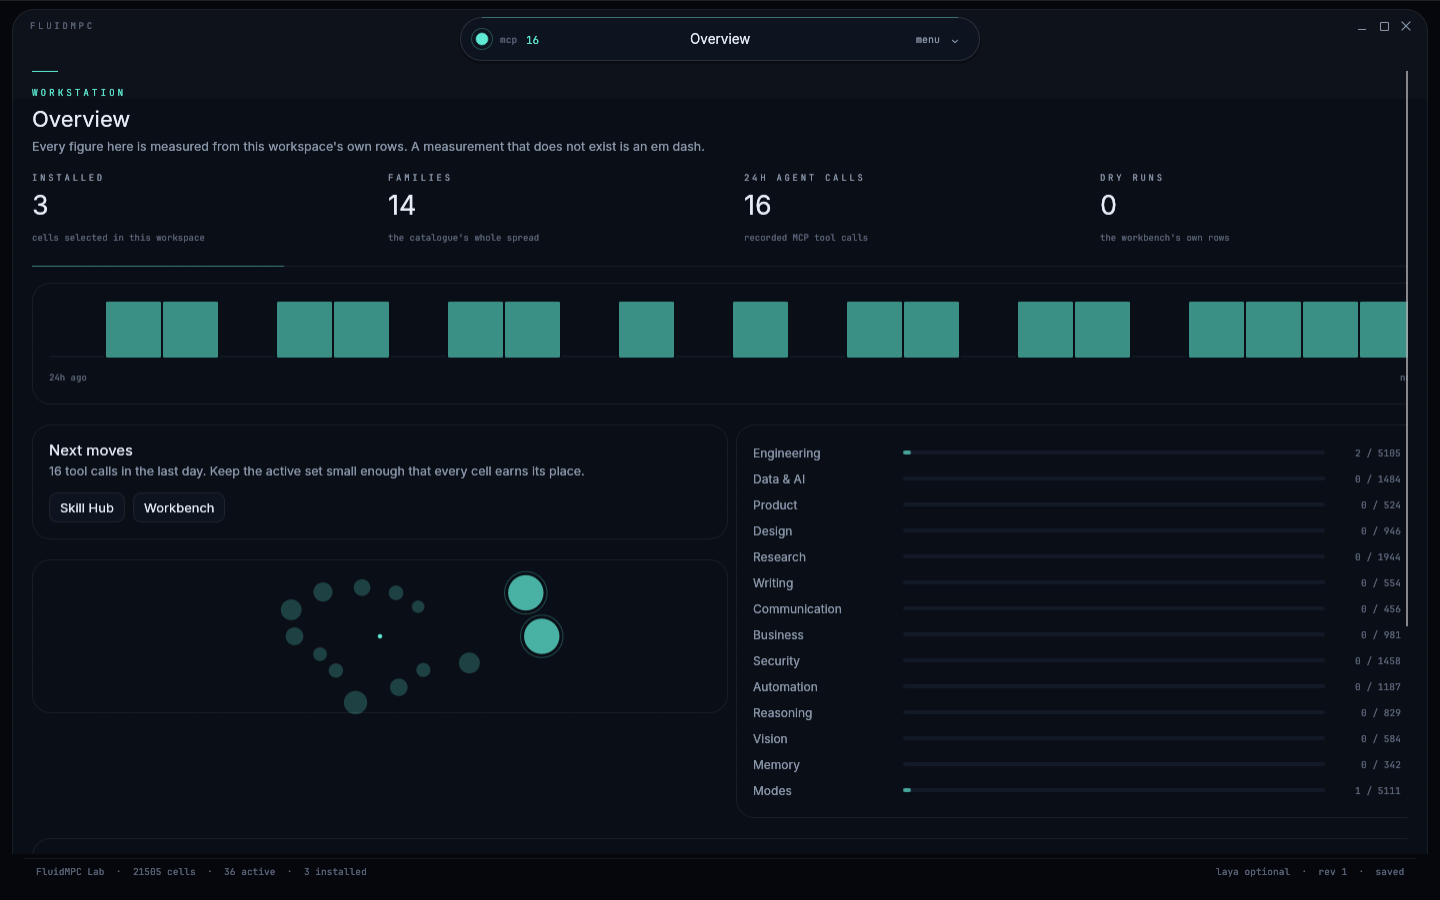
Task: Click the laya optional status entry
Action: [x=1253, y=872]
